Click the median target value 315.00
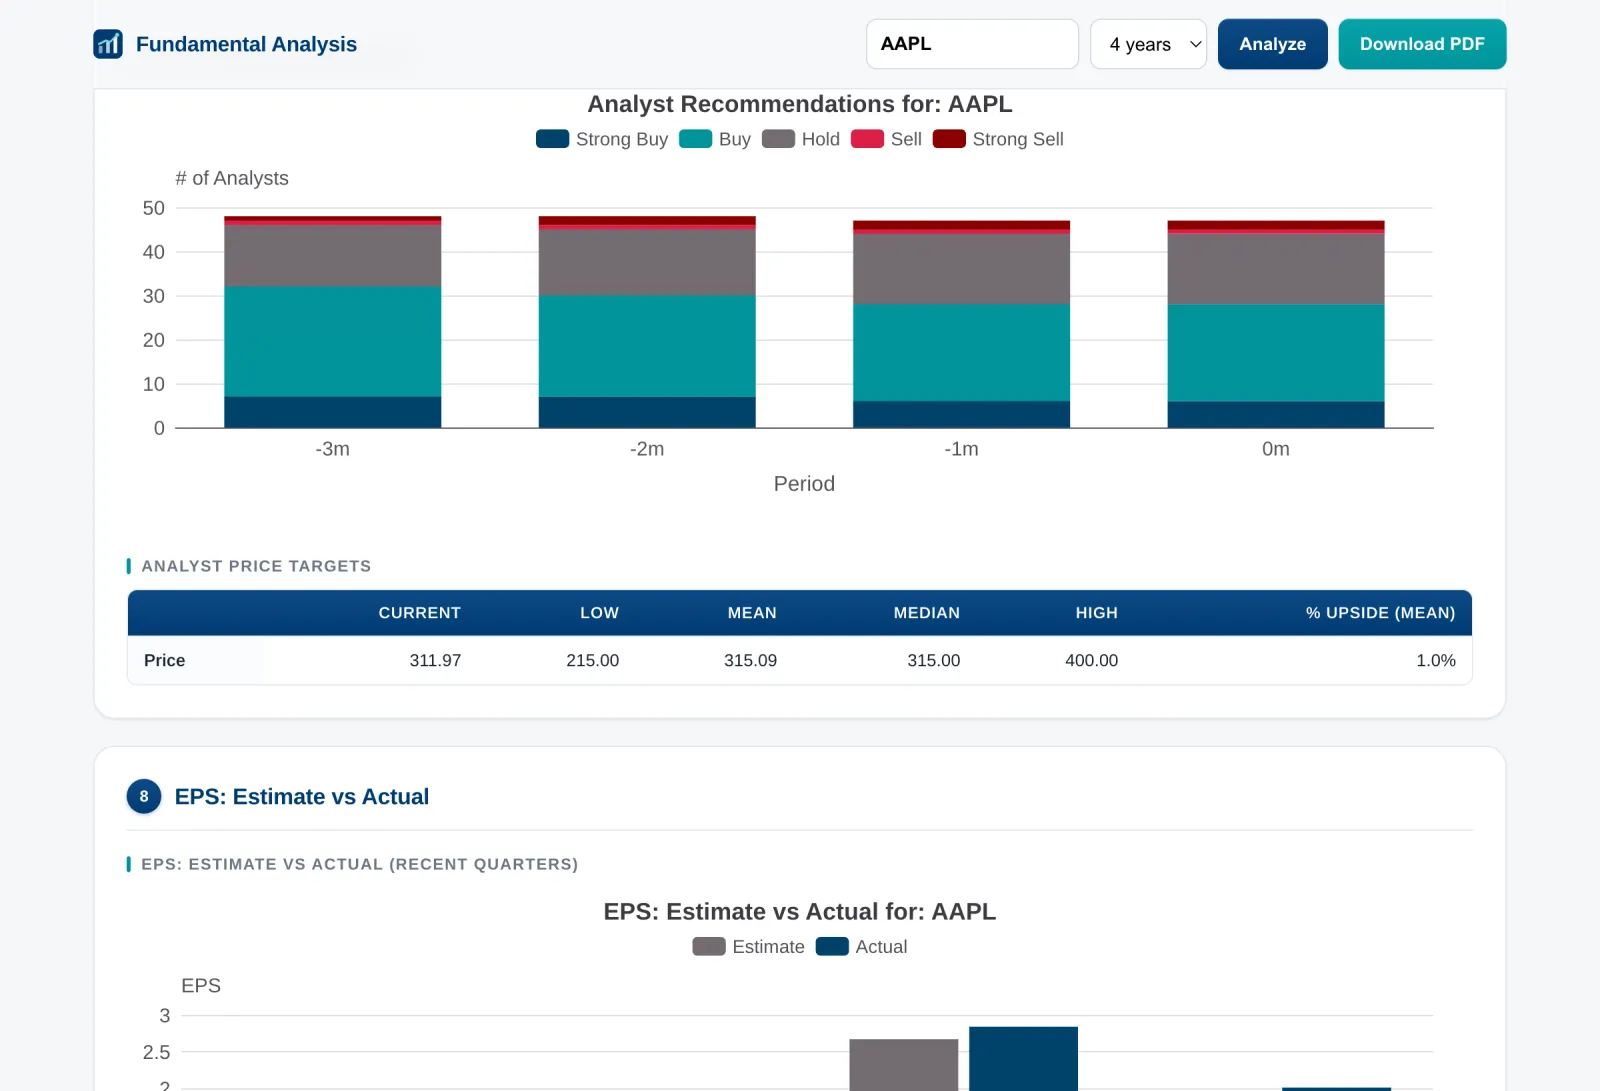The width and height of the screenshot is (1600, 1091). pos(933,660)
